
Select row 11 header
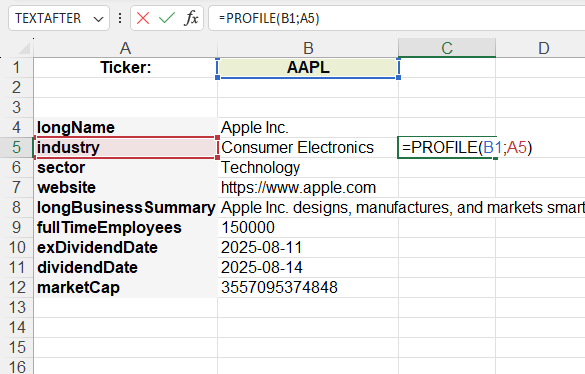pyautogui.click(x=16, y=267)
